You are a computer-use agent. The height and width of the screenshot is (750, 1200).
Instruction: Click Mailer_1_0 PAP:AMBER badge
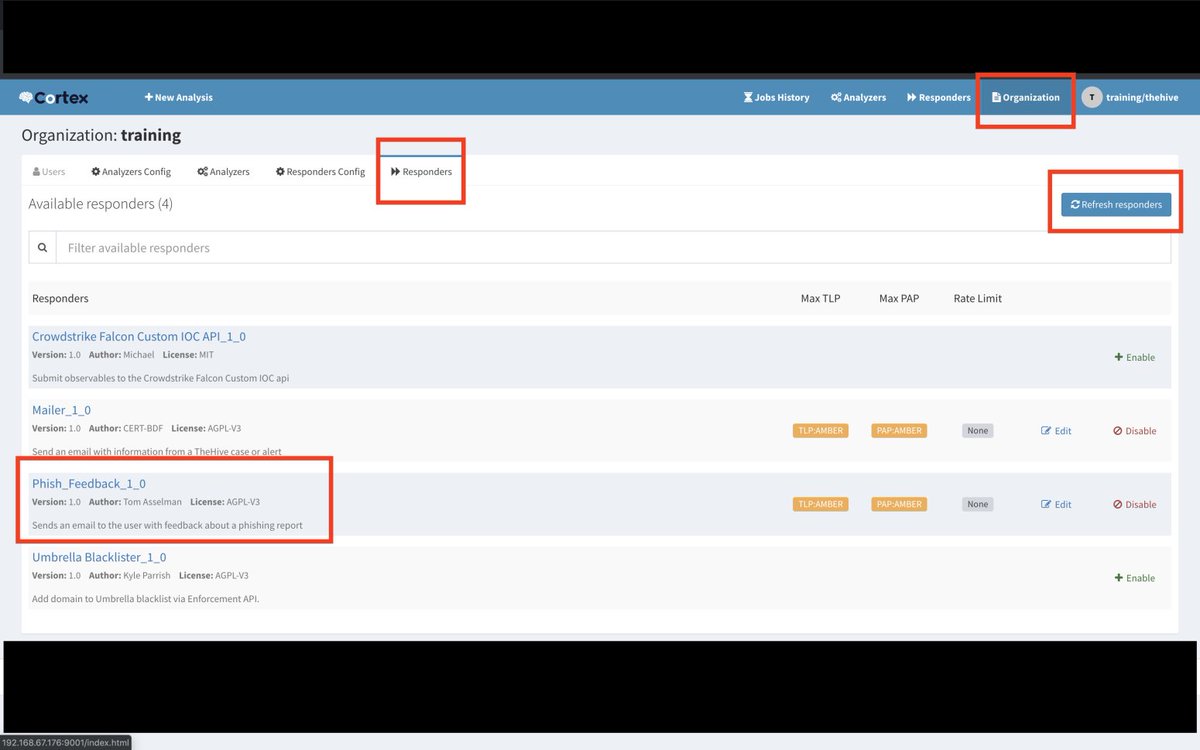click(x=898, y=431)
